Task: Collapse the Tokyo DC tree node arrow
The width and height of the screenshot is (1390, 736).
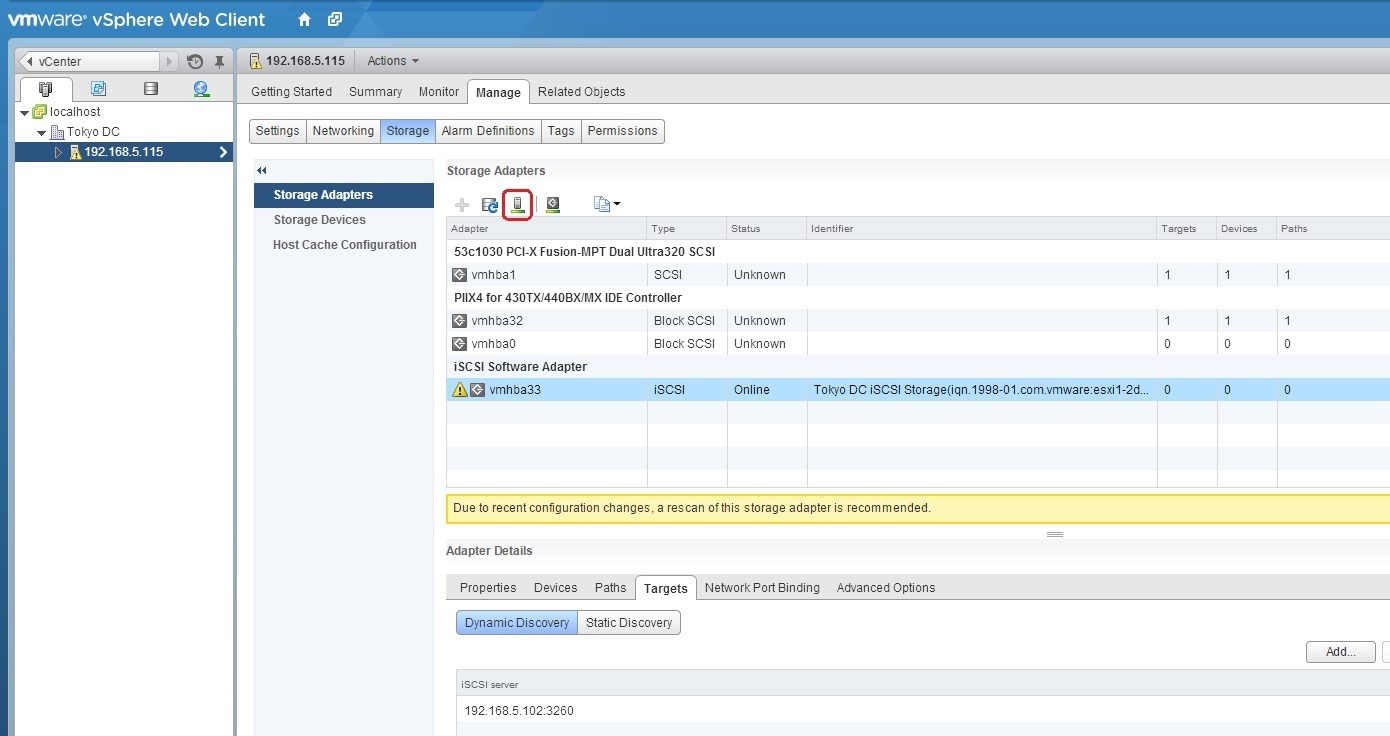Action: 42,133
